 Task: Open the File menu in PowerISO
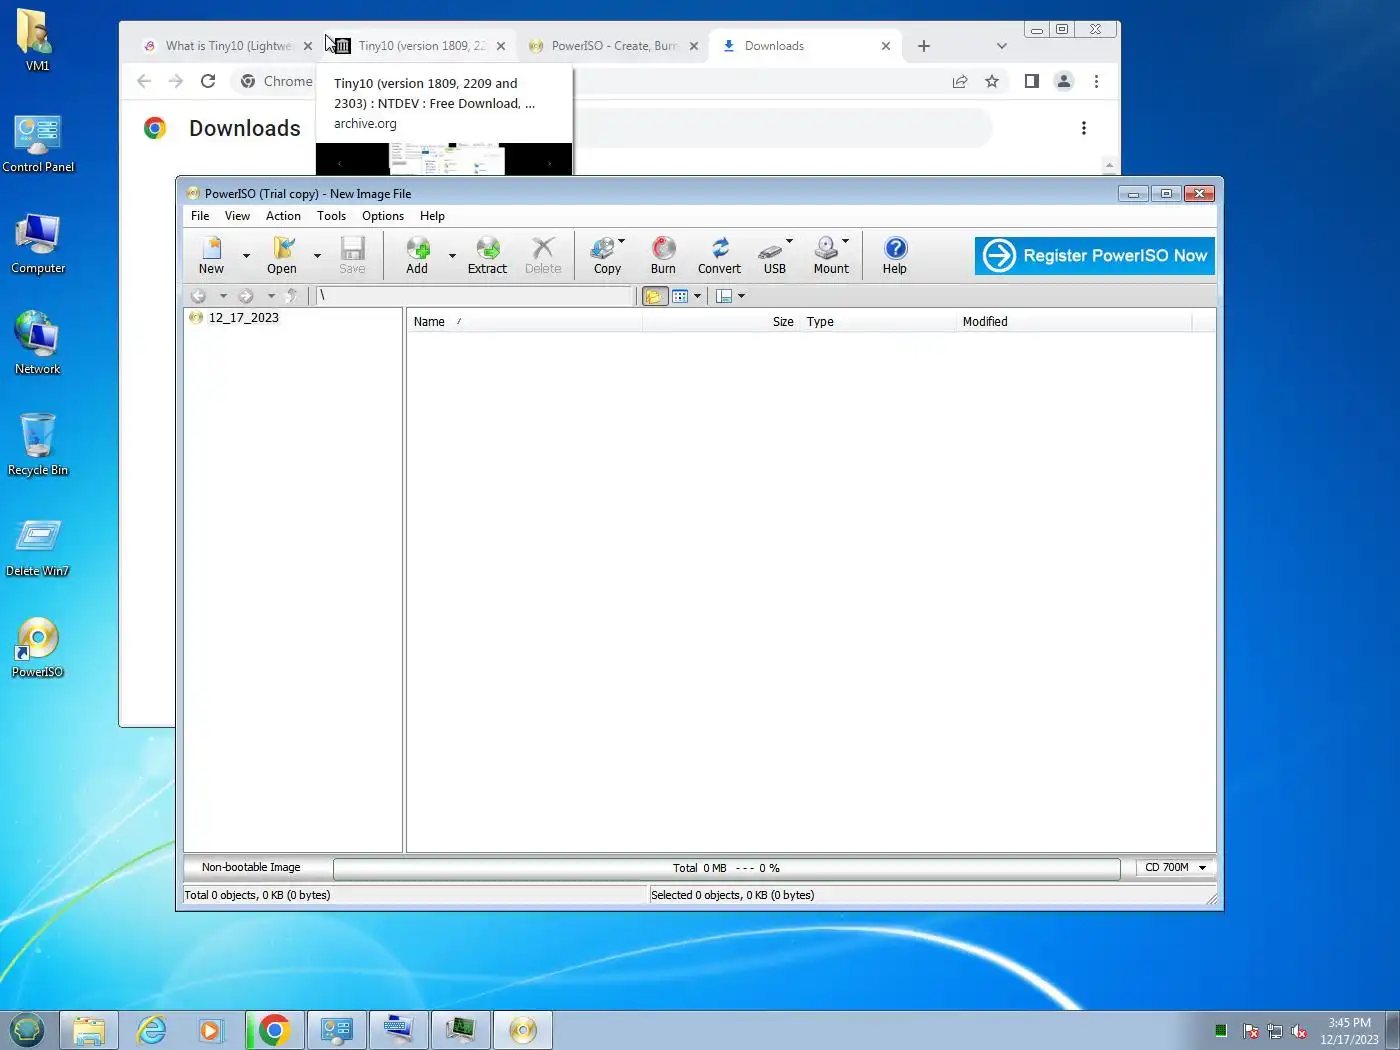200,216
